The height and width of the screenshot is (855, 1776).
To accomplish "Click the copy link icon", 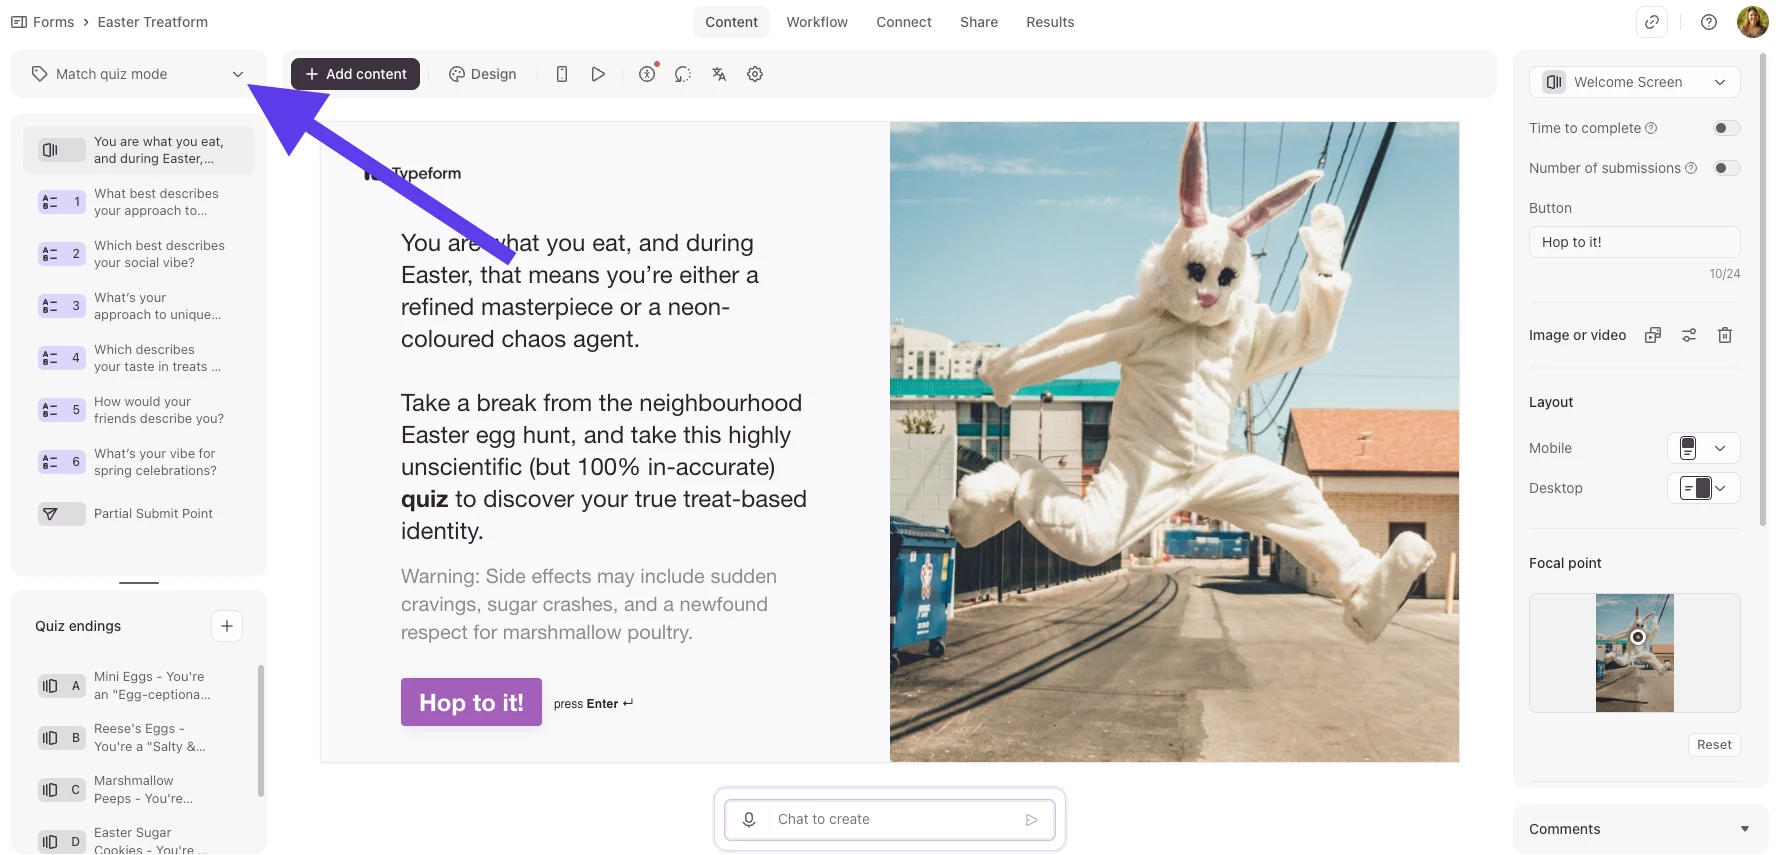I will coord(1652,22).
